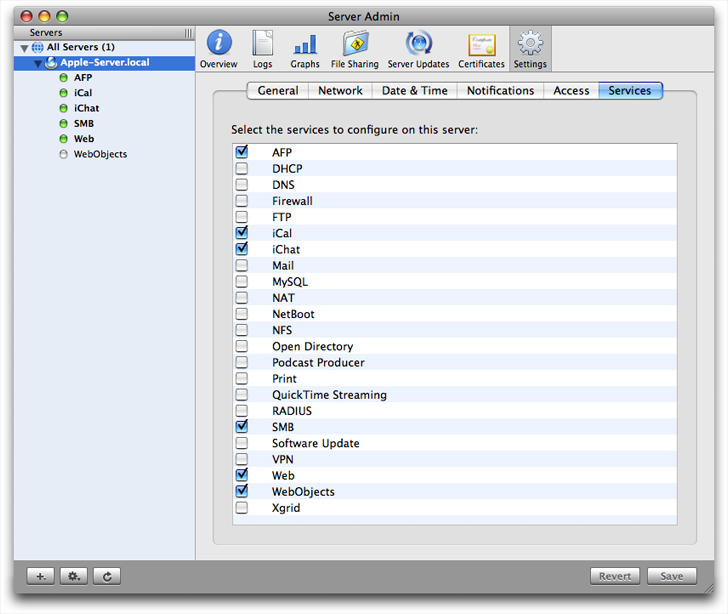Image resolution: width=728 pixels, height=614 pixels.
Task: Click the refresh button in bottom bar
Action: [107, 576]
